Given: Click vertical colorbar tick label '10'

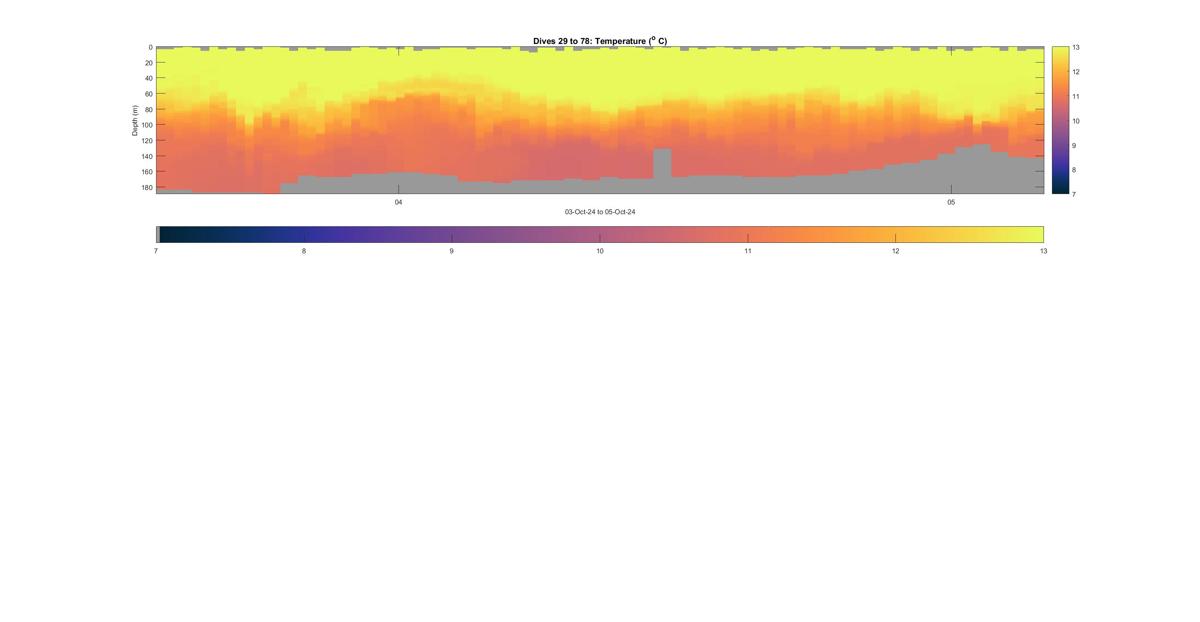Looking at the screenshot, I should click(x=1076, y=121).
